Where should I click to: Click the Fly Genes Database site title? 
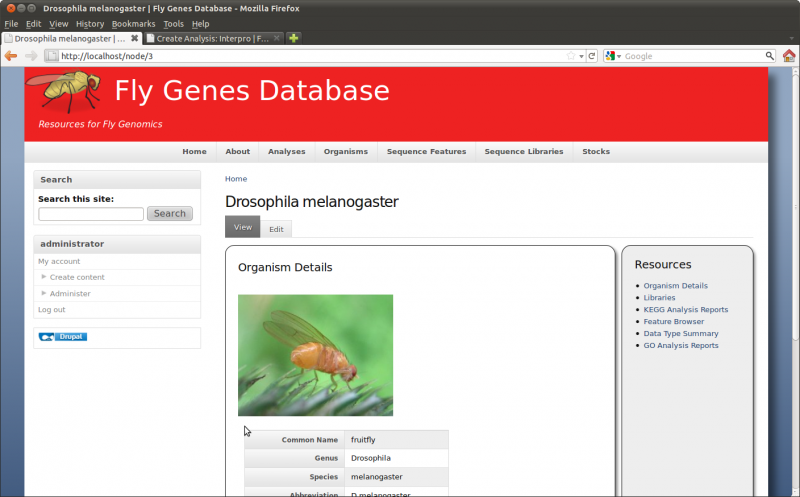(x=252, y=90)
